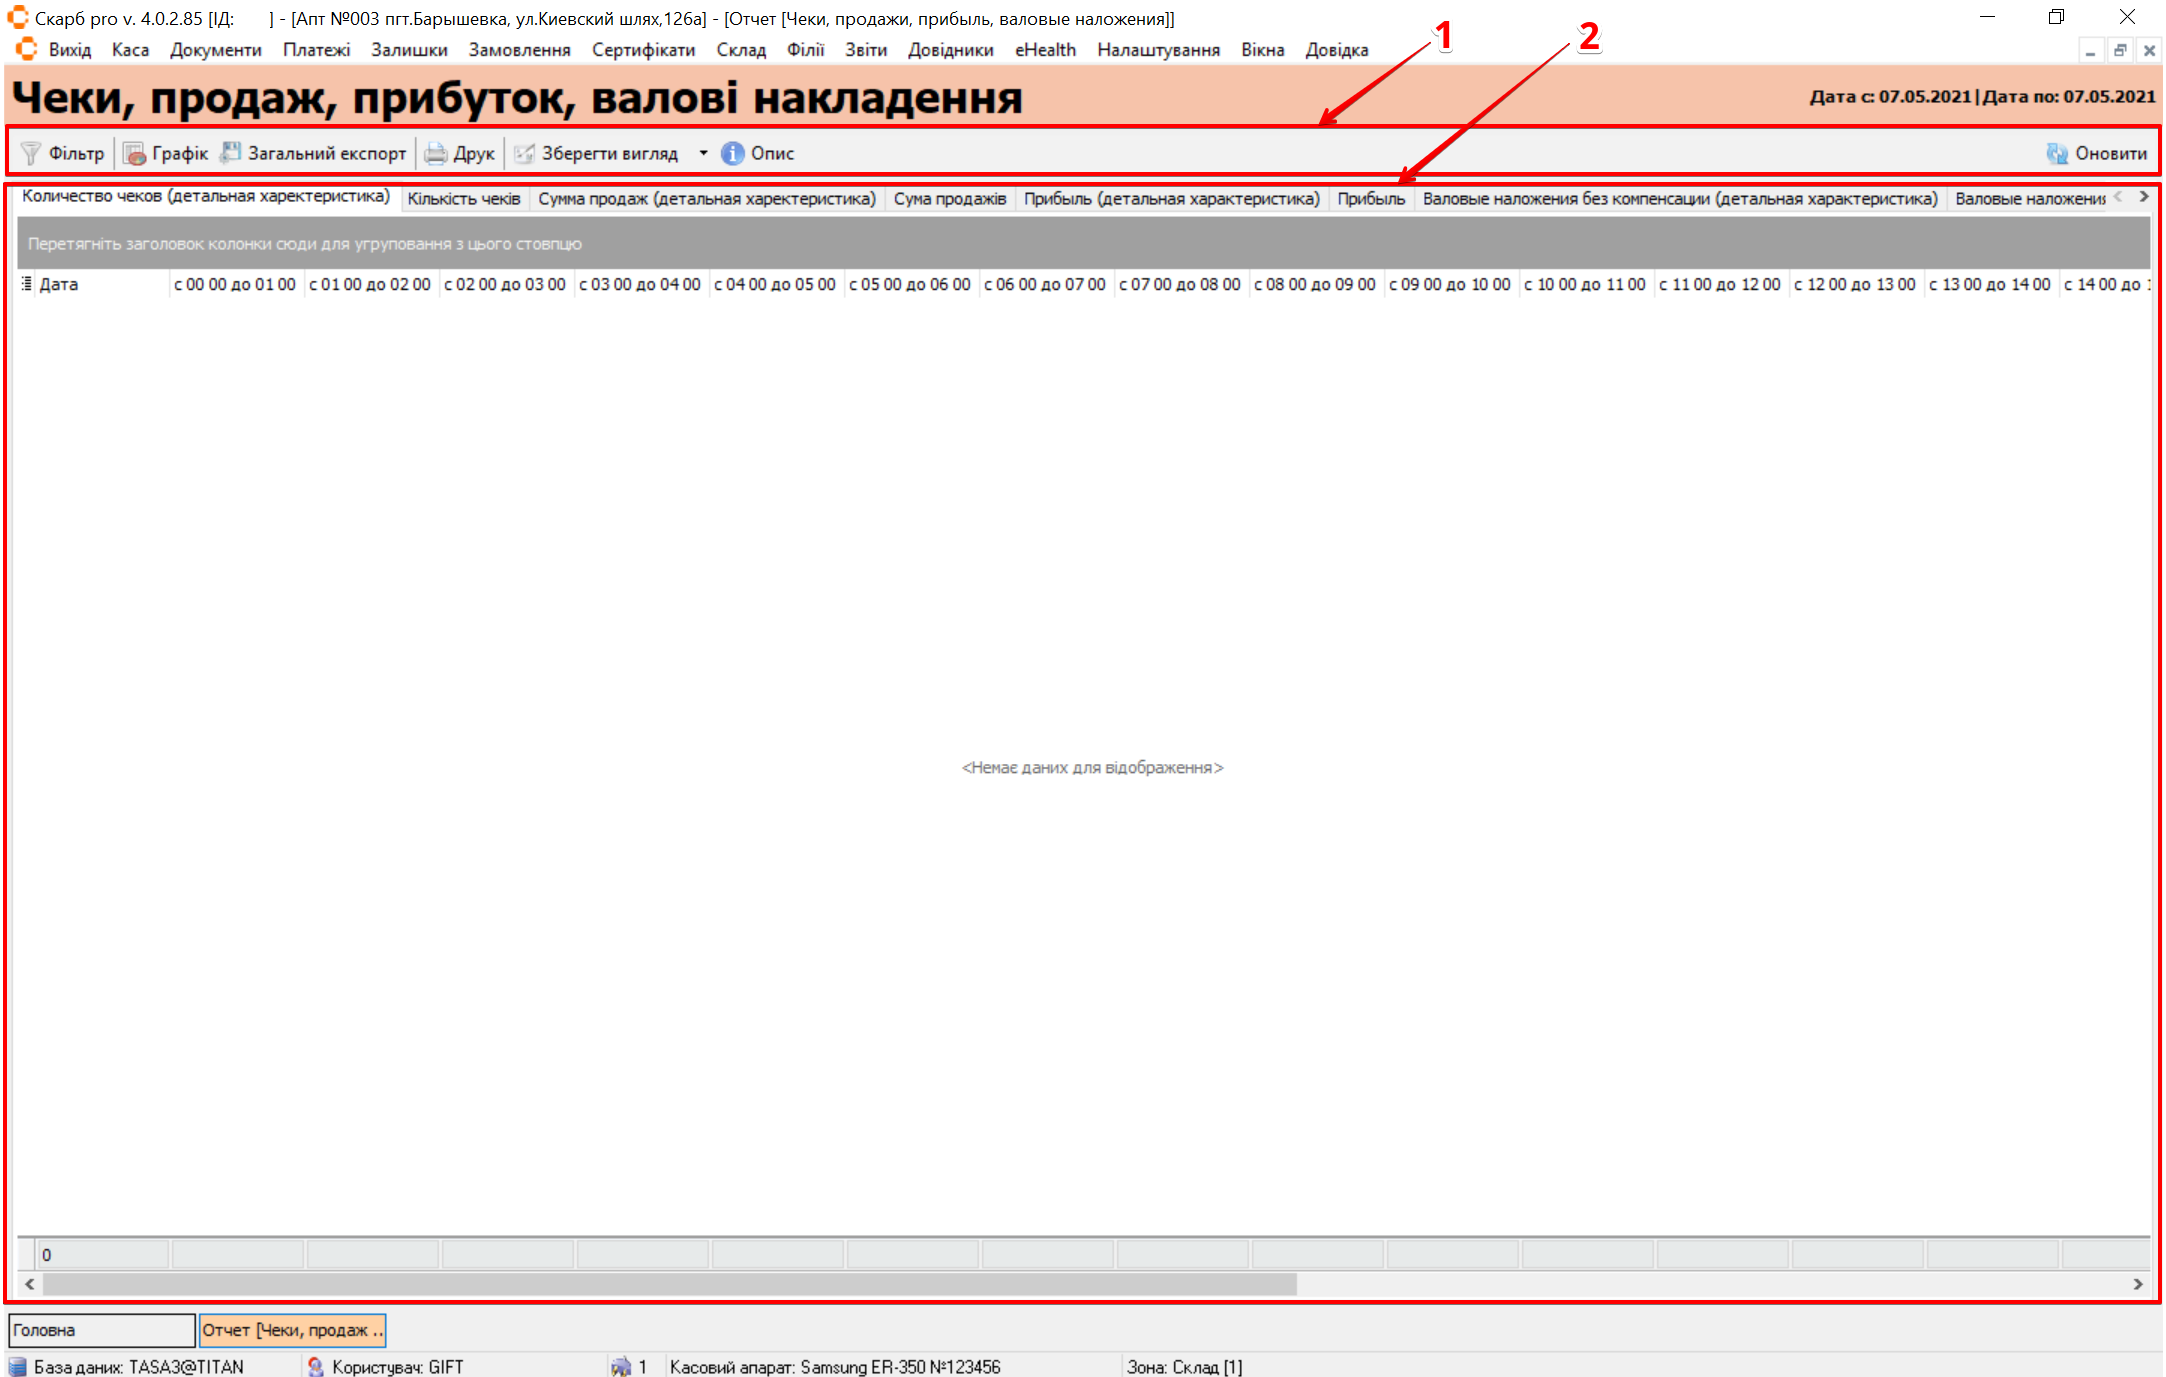The height and width of the screenshot is (1377, 2166).
Task: Open the Налаштування menu
Action: 1158,50
